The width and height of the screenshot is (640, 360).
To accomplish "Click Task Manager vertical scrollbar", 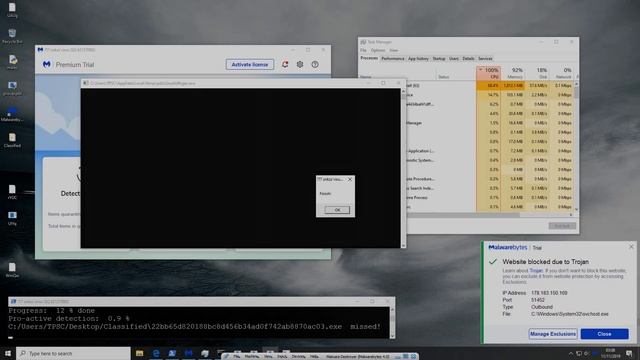I will [x=576, y=146].
